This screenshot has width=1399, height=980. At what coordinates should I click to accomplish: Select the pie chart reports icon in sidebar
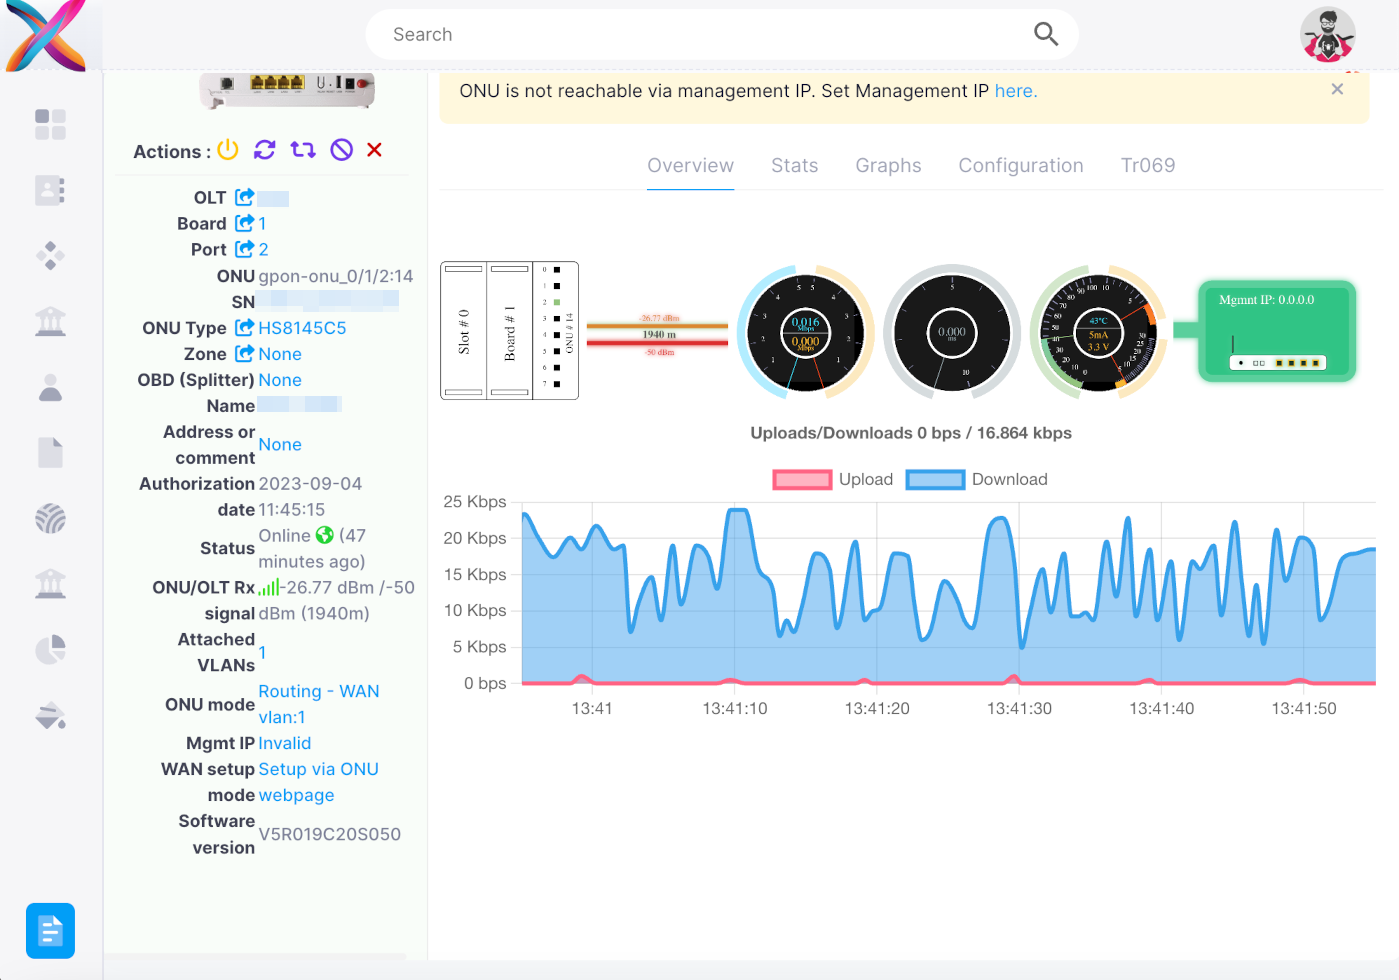click(x=50, y=649)
